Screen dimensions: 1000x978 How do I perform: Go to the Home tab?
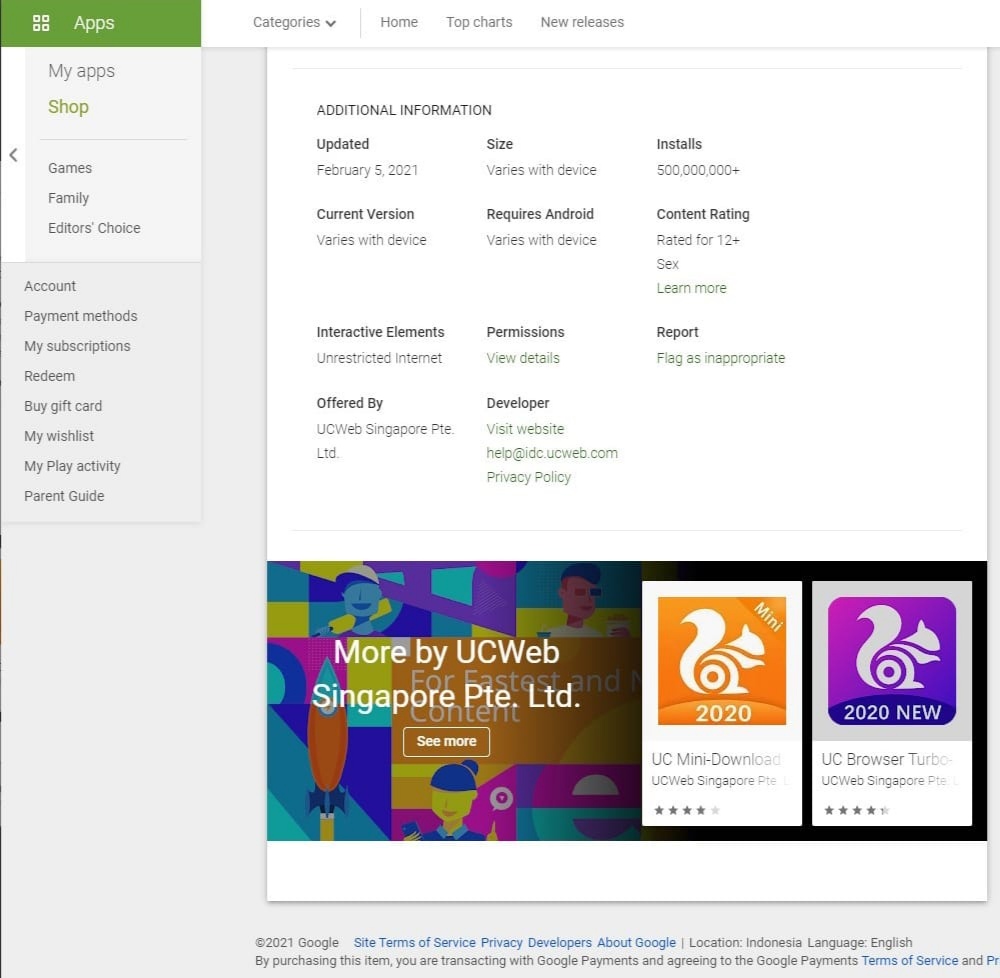[x=399, y=22]
